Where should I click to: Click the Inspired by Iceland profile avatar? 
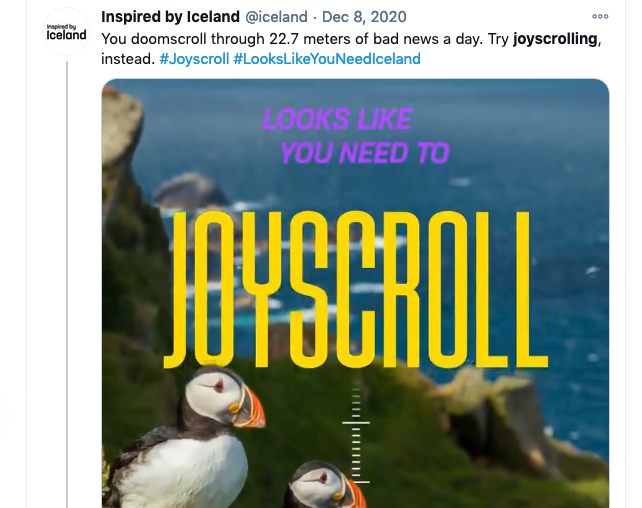(x=67, y=32)
